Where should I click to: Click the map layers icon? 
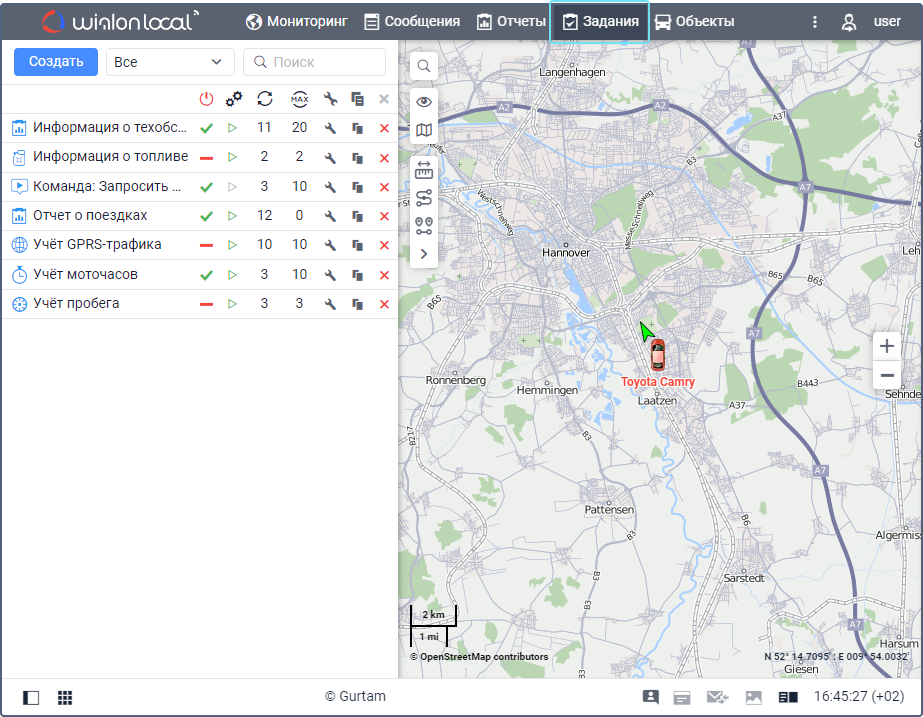424,130
